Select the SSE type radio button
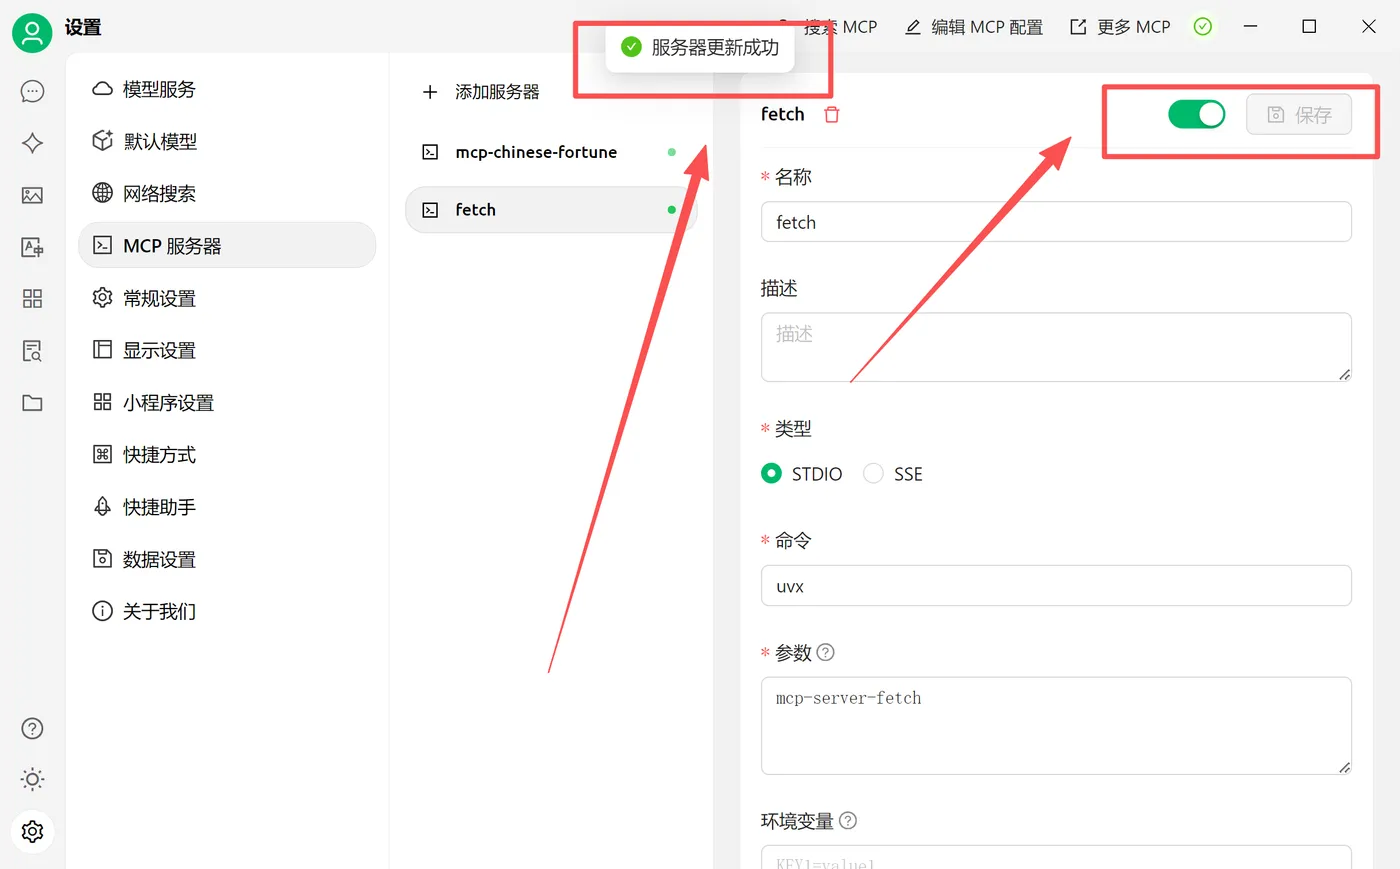 tap(872, 473)
